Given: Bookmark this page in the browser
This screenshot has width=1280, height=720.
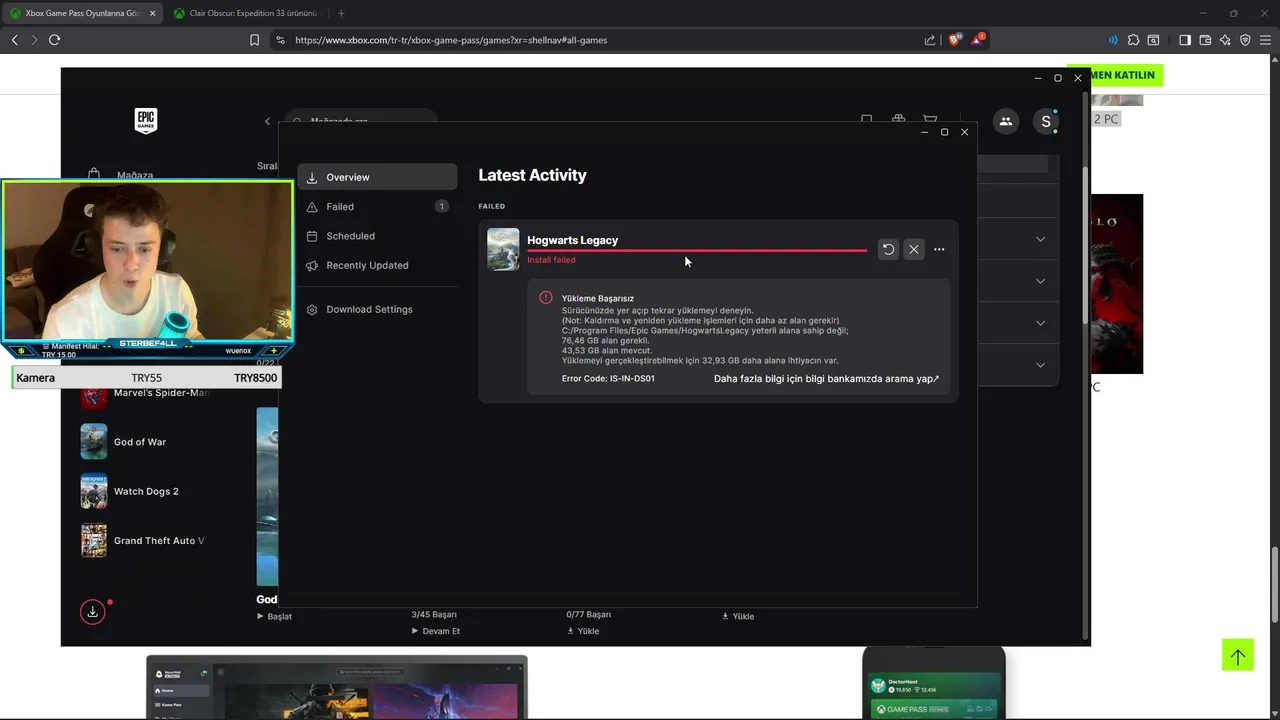Looking at the screenshot, I should click(254, 40).
